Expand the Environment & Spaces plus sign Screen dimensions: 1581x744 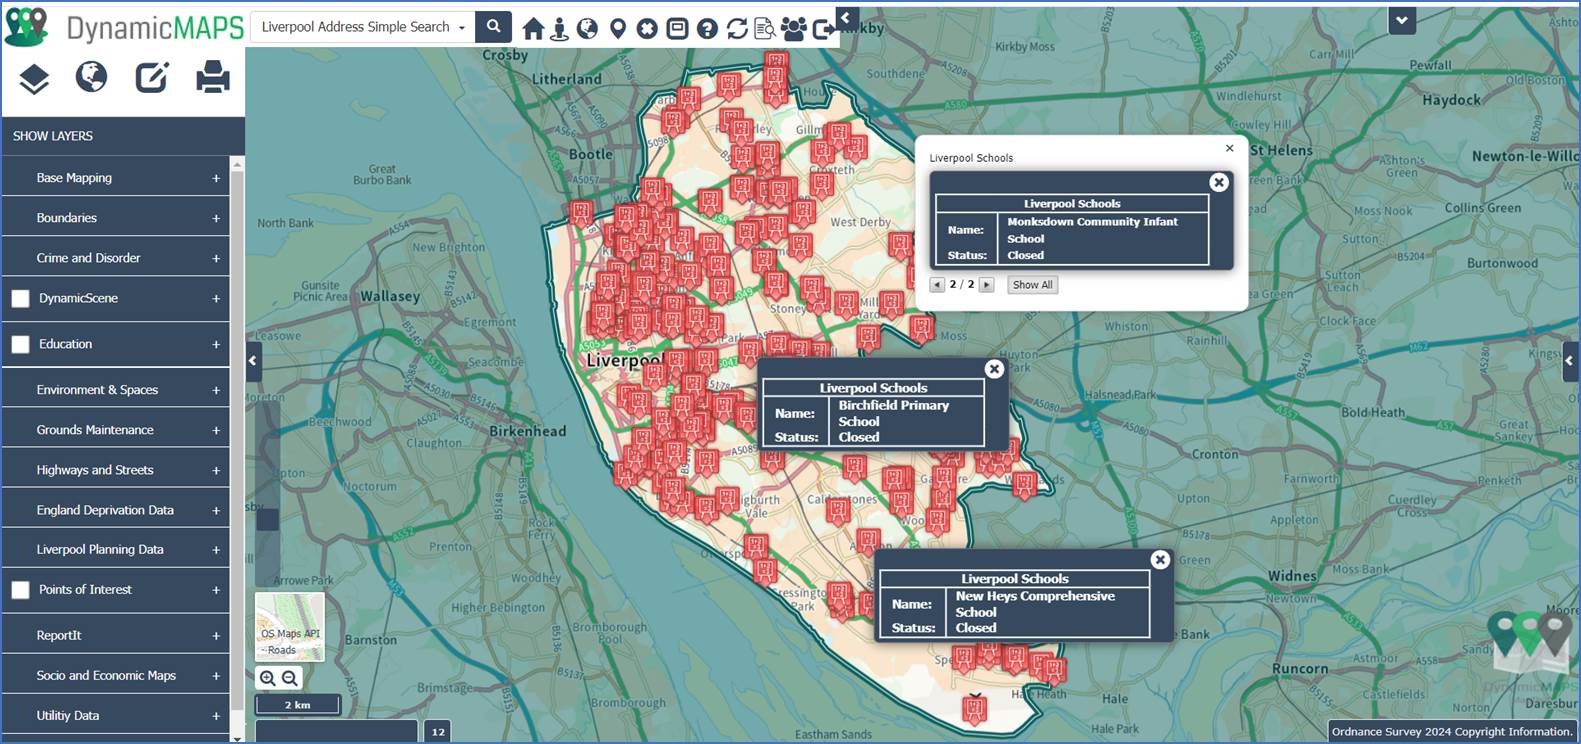click(x=216, y=390)
